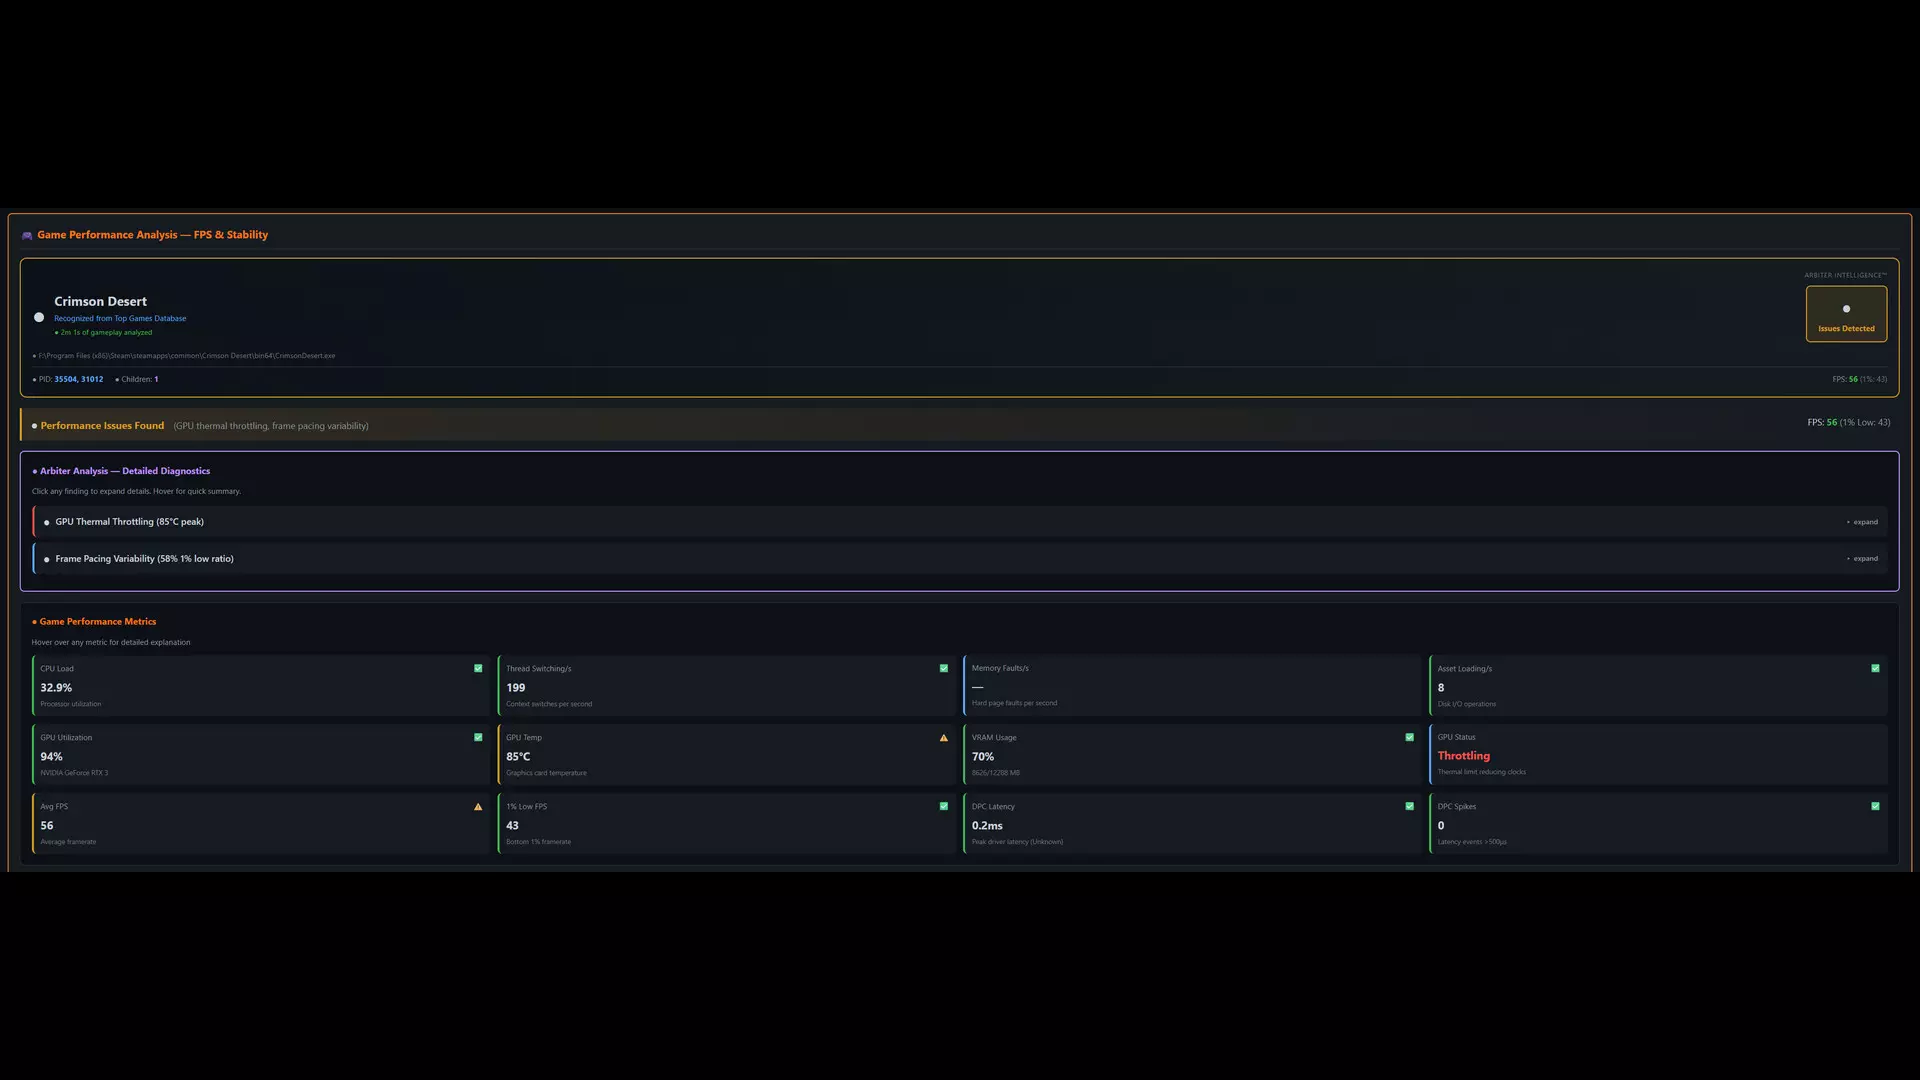This screenshot has height=1080, width=1920.
Task: Expand the Frame Pacing Variability finding
Action: pos(1862,559)
